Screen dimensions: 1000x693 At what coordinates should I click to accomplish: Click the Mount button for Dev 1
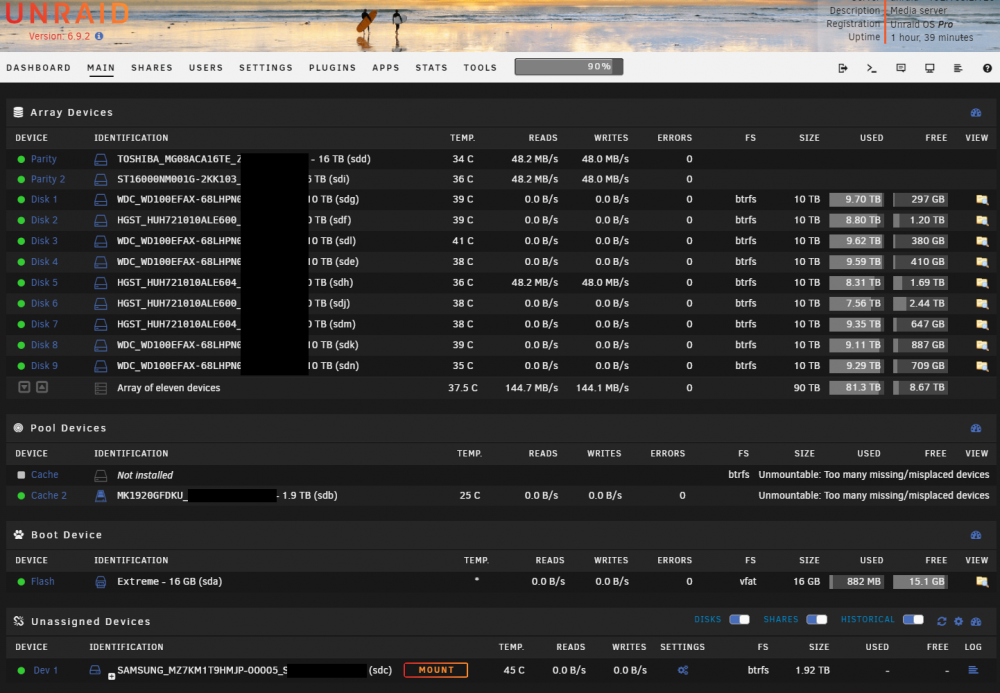pos(436,670)
